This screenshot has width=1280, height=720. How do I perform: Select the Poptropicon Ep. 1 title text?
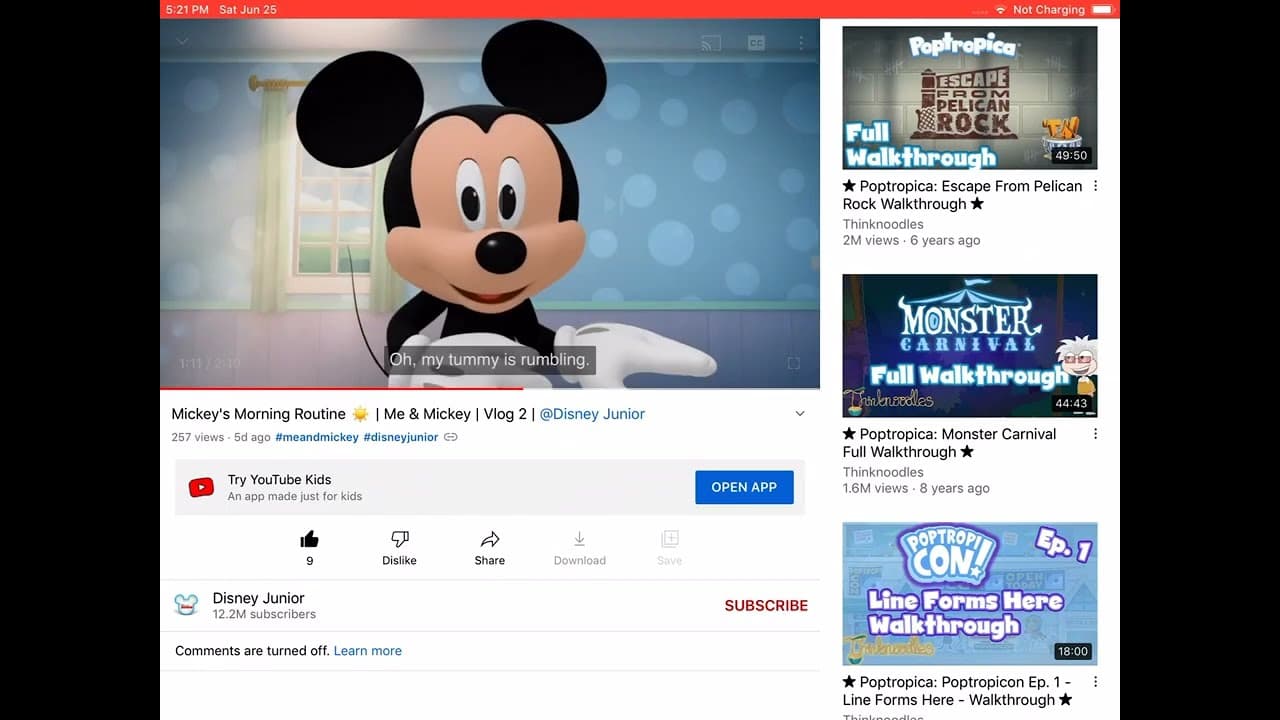(x=958, y=691)
